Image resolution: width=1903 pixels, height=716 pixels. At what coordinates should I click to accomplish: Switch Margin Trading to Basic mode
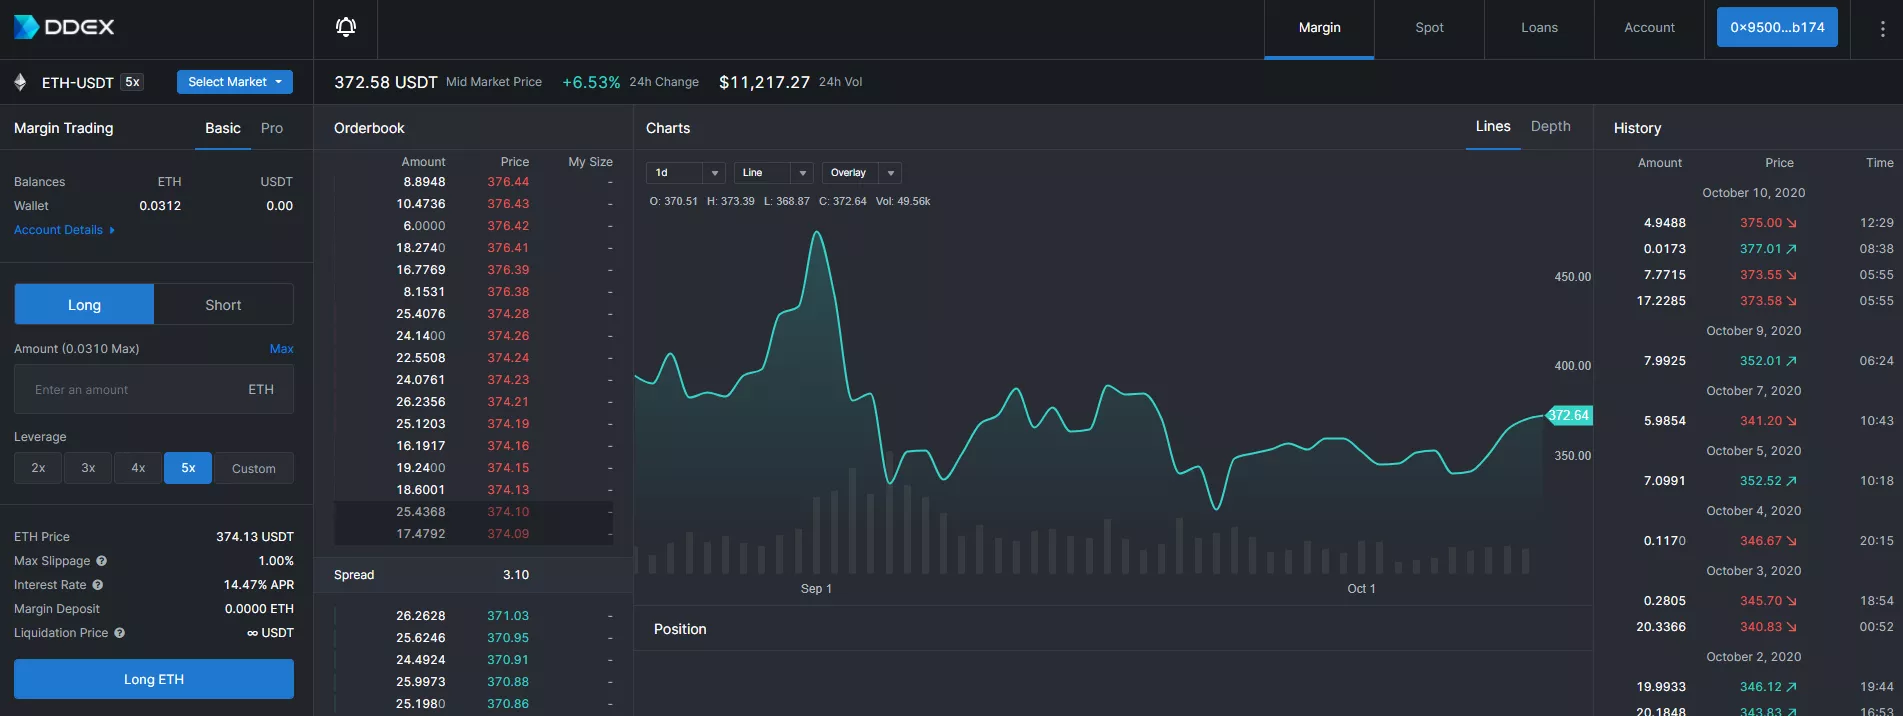[x=222, y=128]
